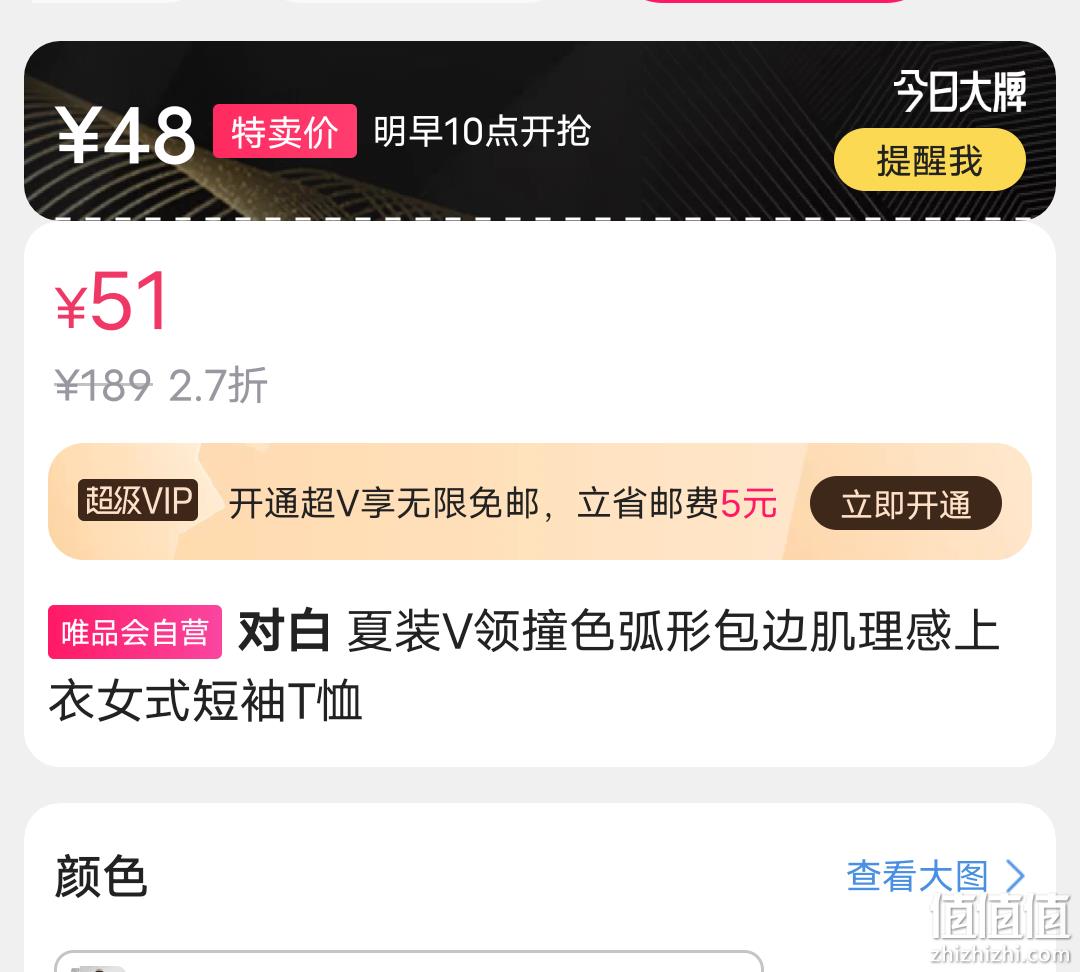Viewport: 1080px width, 972px height.
Task: Click the chevron arrow beside 查看大图
Action: 1015,876
